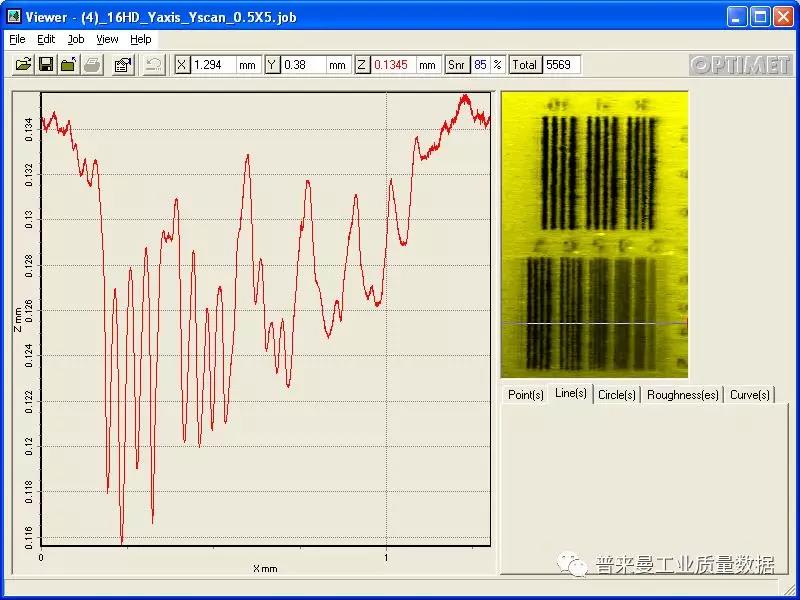Close the Viewer window
800x600 pixels.
(x=783, y=17)
